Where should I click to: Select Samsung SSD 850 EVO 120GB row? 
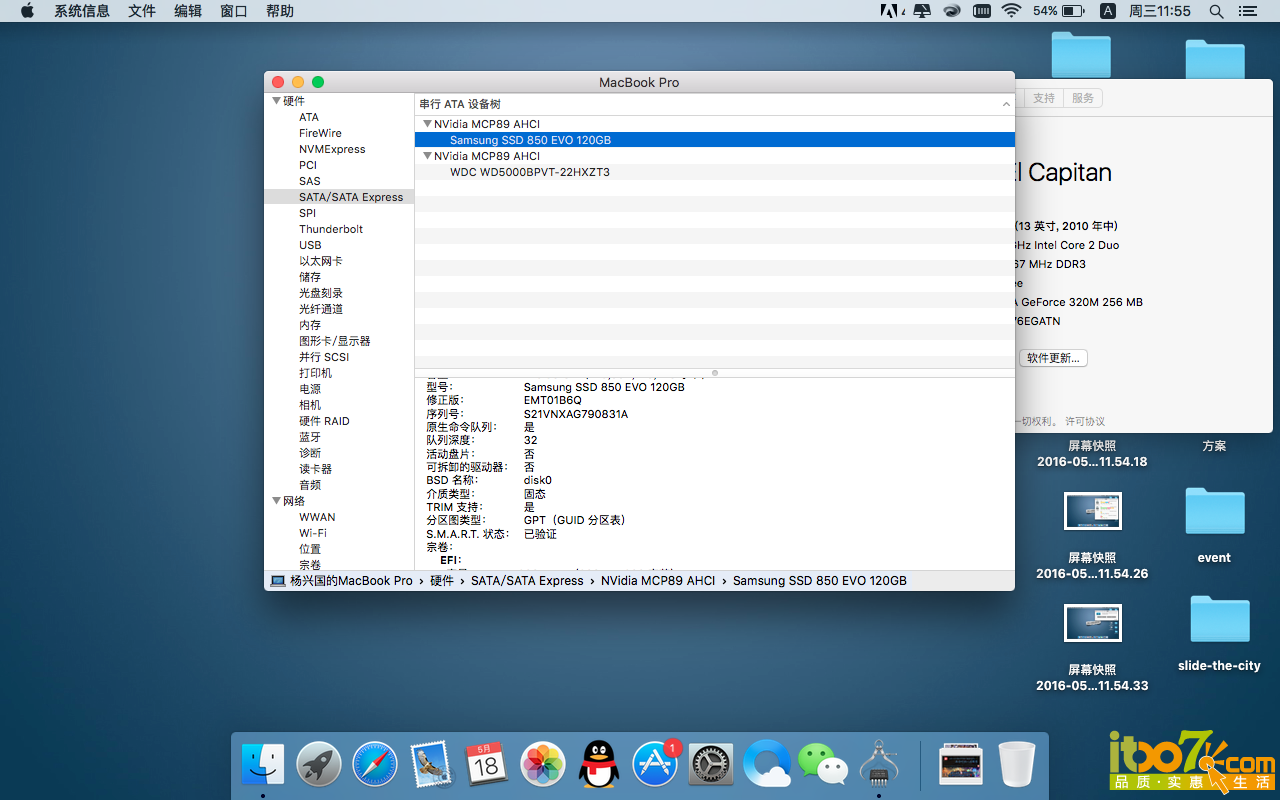pyautogui.click(x=715, y=140)
